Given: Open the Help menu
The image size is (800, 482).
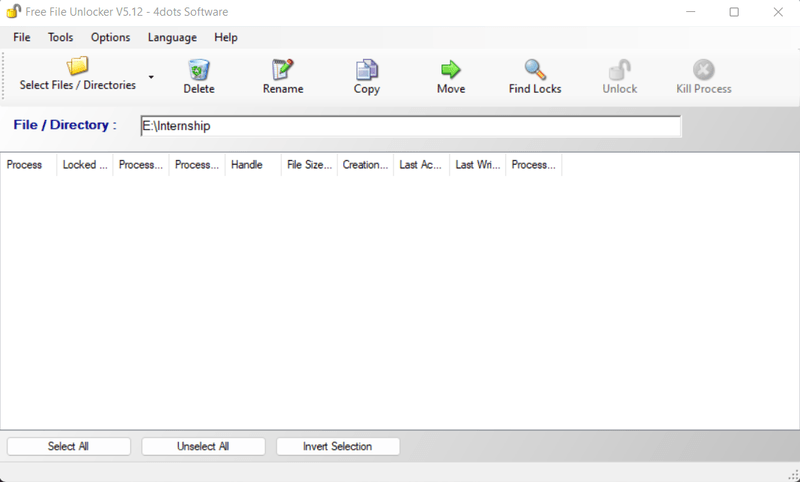Looking at the screenshot, I should pyautogui.click(x=226, y=37).
